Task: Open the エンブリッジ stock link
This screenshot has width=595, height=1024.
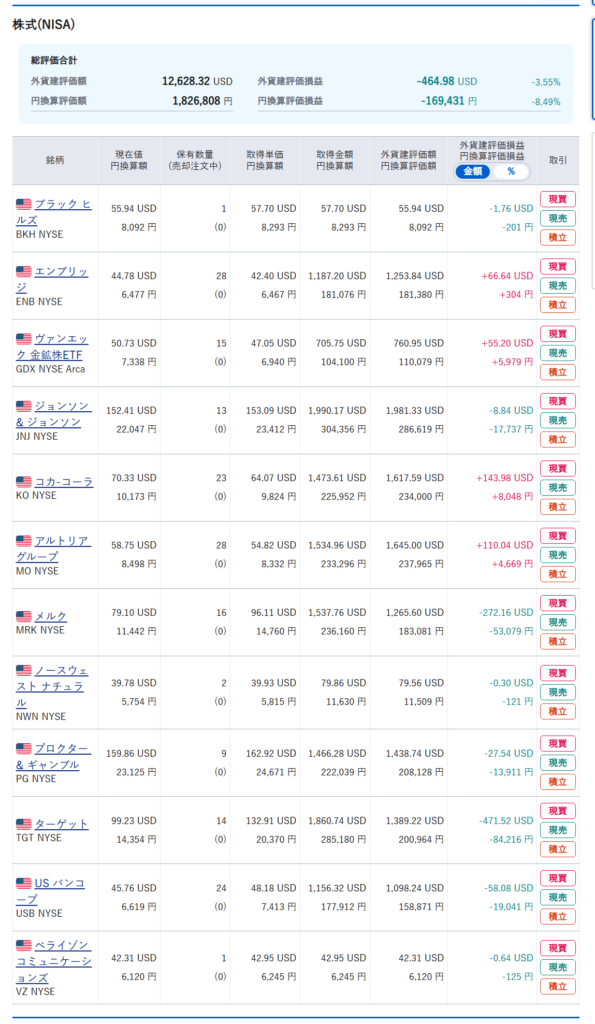Action: pos(52,279)
